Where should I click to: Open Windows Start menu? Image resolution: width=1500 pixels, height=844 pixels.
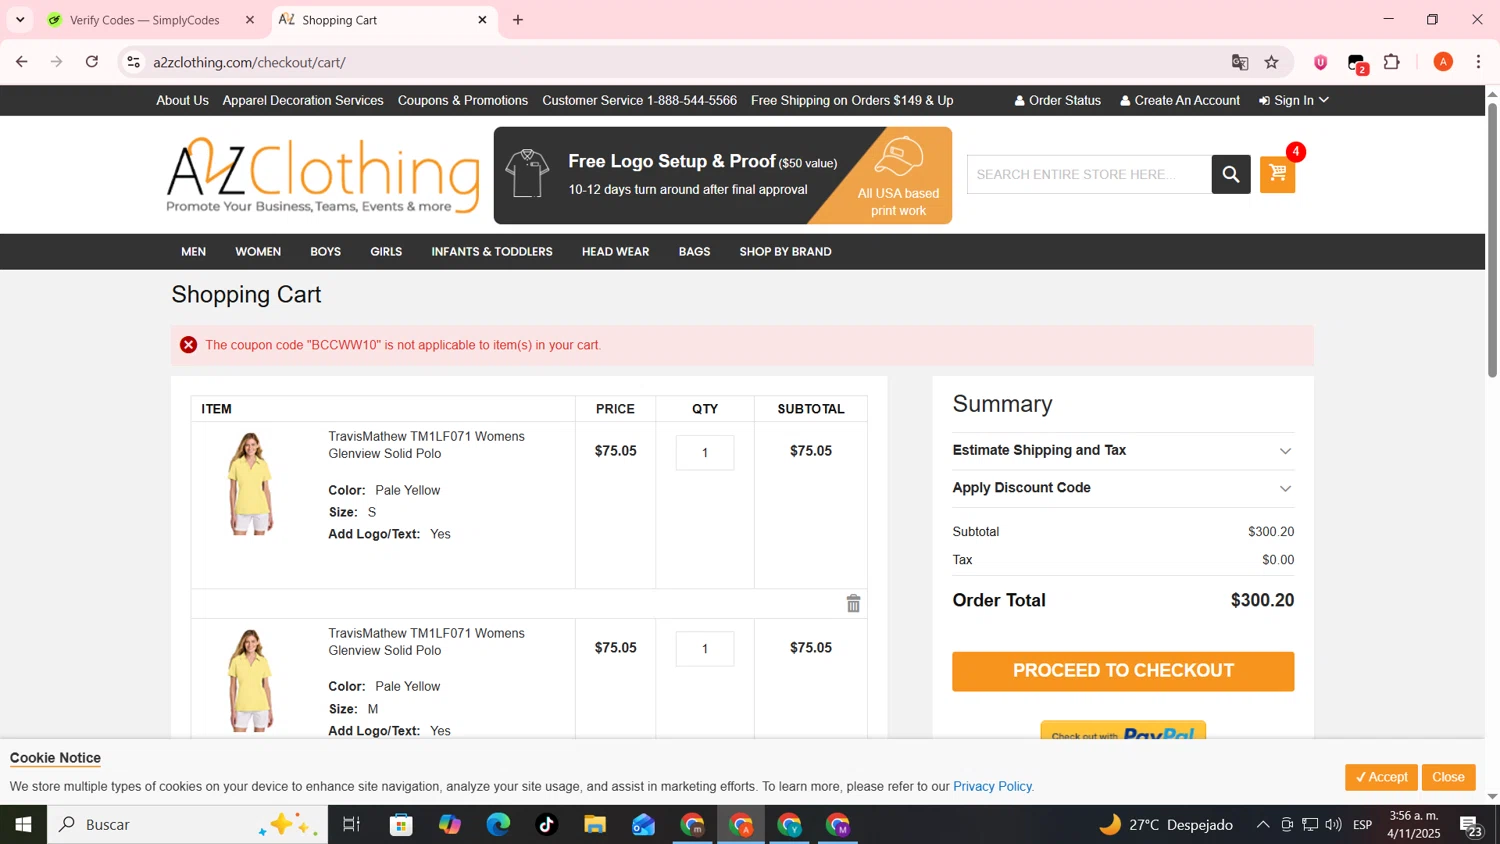tap(23, 825)
